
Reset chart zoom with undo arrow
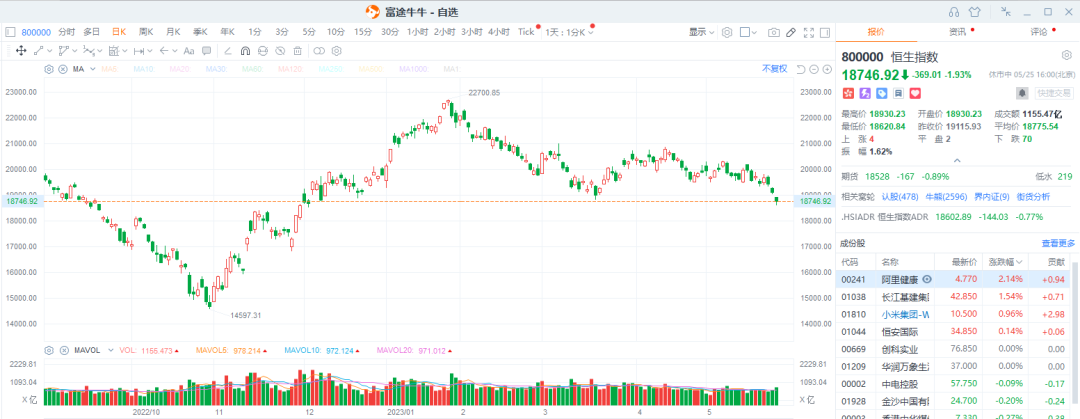800,69
